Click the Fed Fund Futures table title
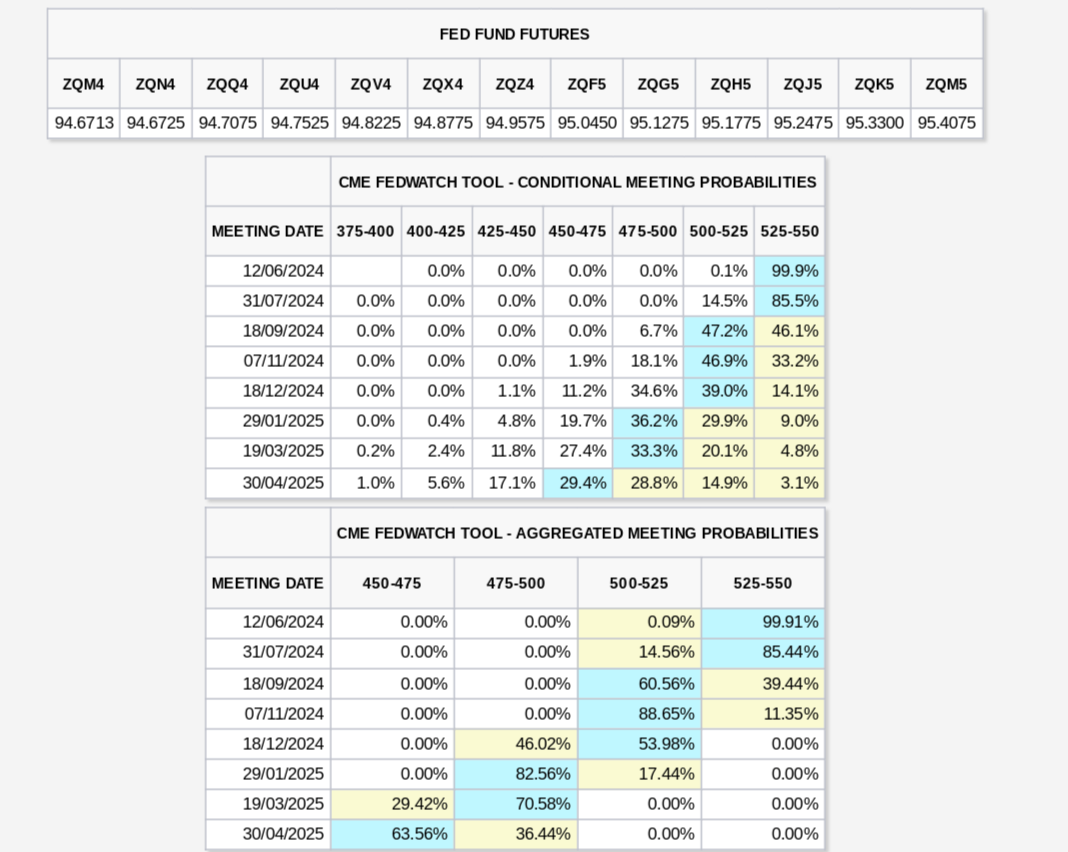Image resolution: width=1068 pixels, height=852 pixels. pyautogui.click(x=514, y=34)
